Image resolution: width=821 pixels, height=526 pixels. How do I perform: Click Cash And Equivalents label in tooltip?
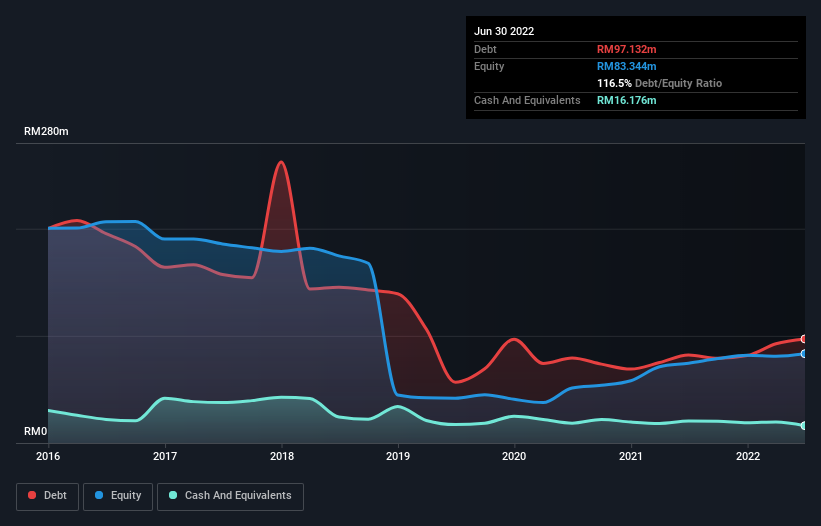(x=527, y=100)
